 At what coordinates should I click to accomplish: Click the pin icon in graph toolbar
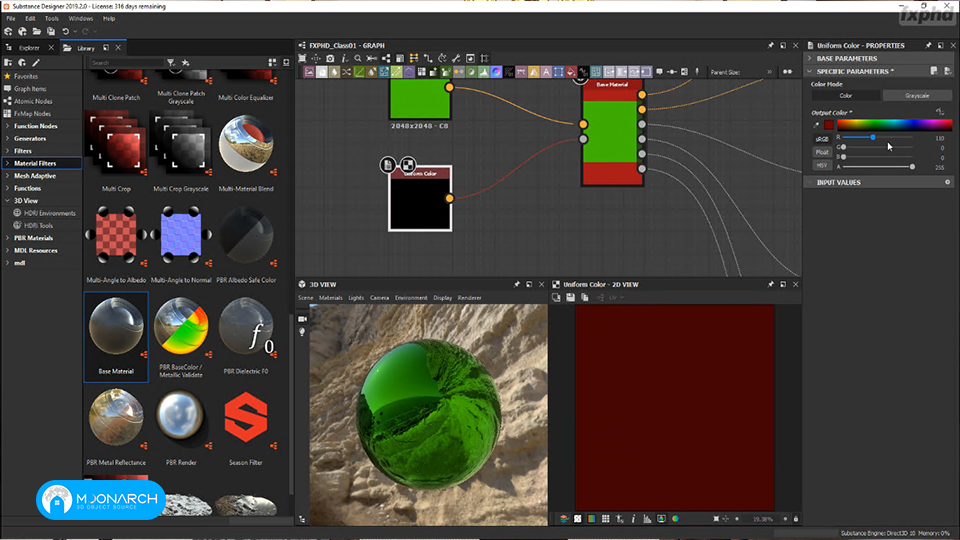coord(697,72)
